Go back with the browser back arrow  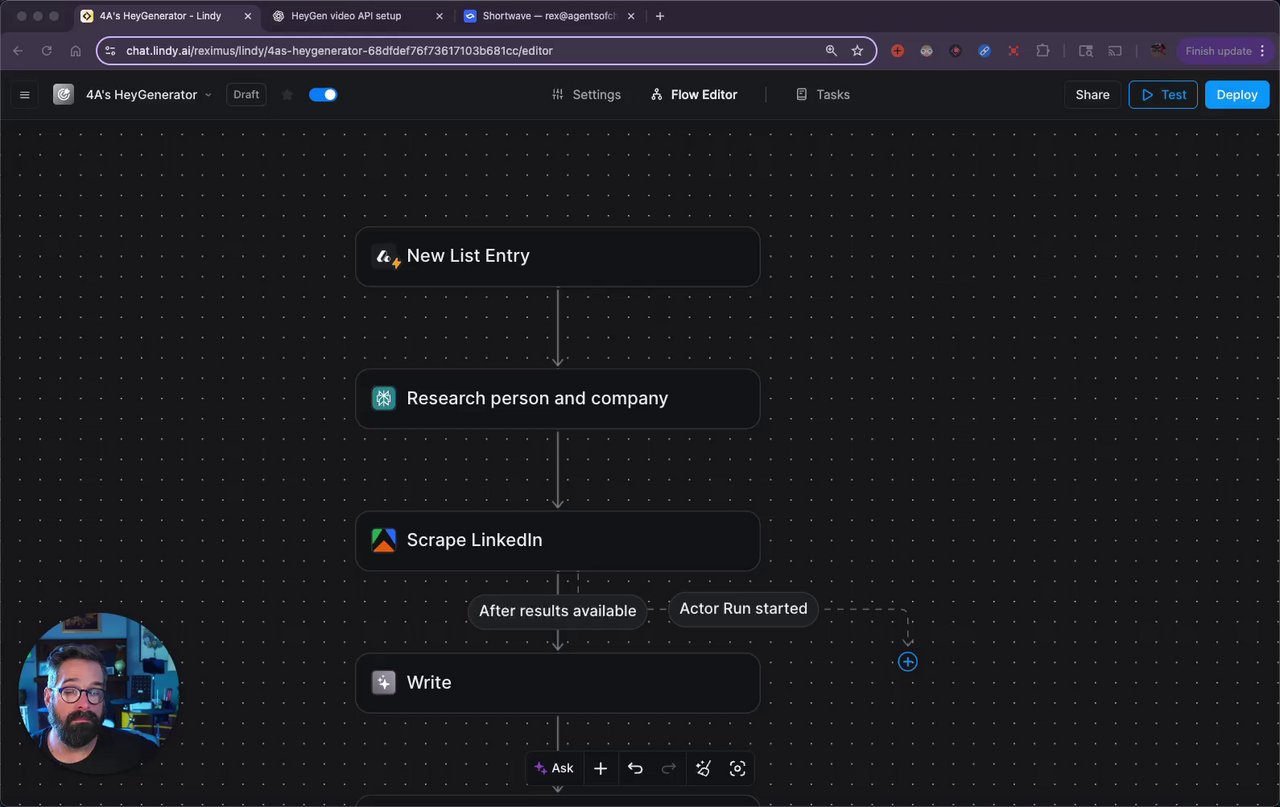point(18,51)
